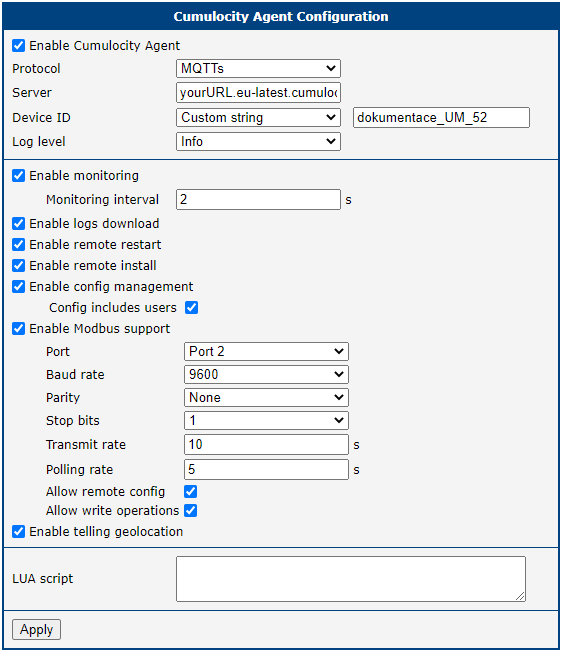Click the Enable Cumulocity Agent label
The image size is (563, 652).
coord(104,45)
